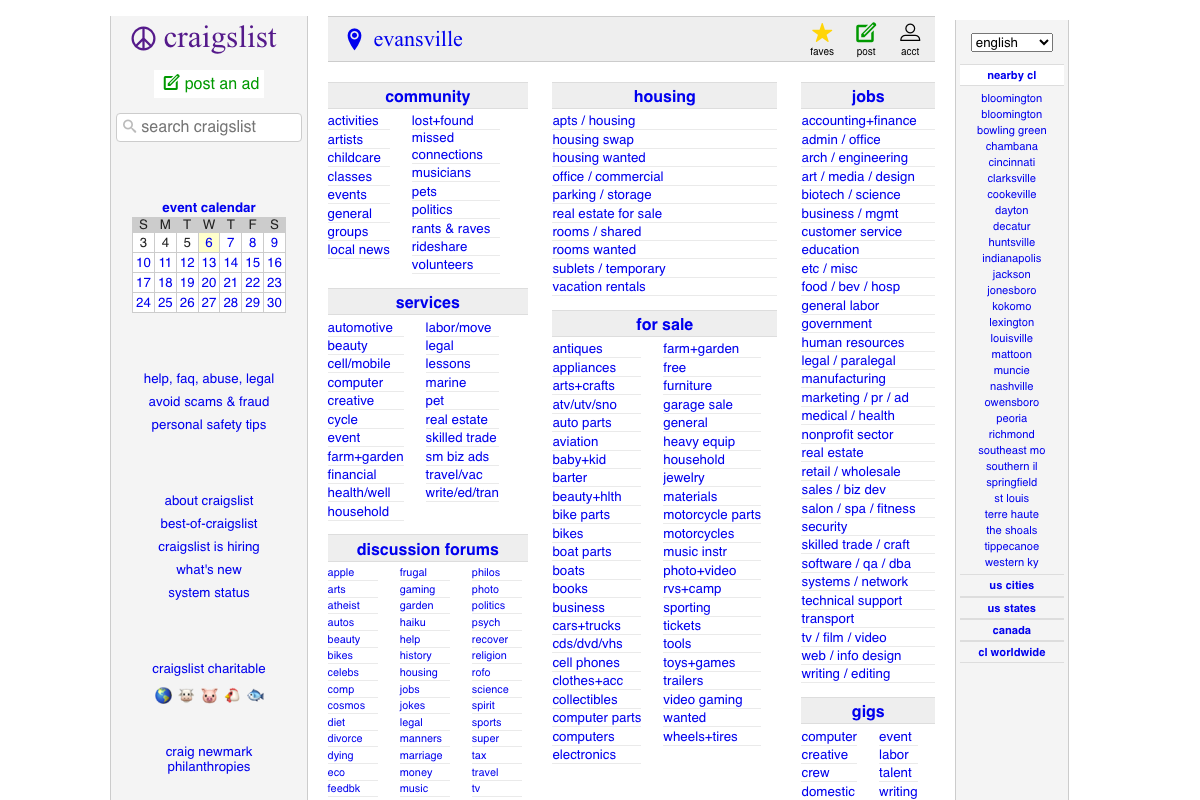The height and width of the screenshot is (800, 1200).
Task: Go to indianapolis nearby site
Action: (x=1012, y=258)
